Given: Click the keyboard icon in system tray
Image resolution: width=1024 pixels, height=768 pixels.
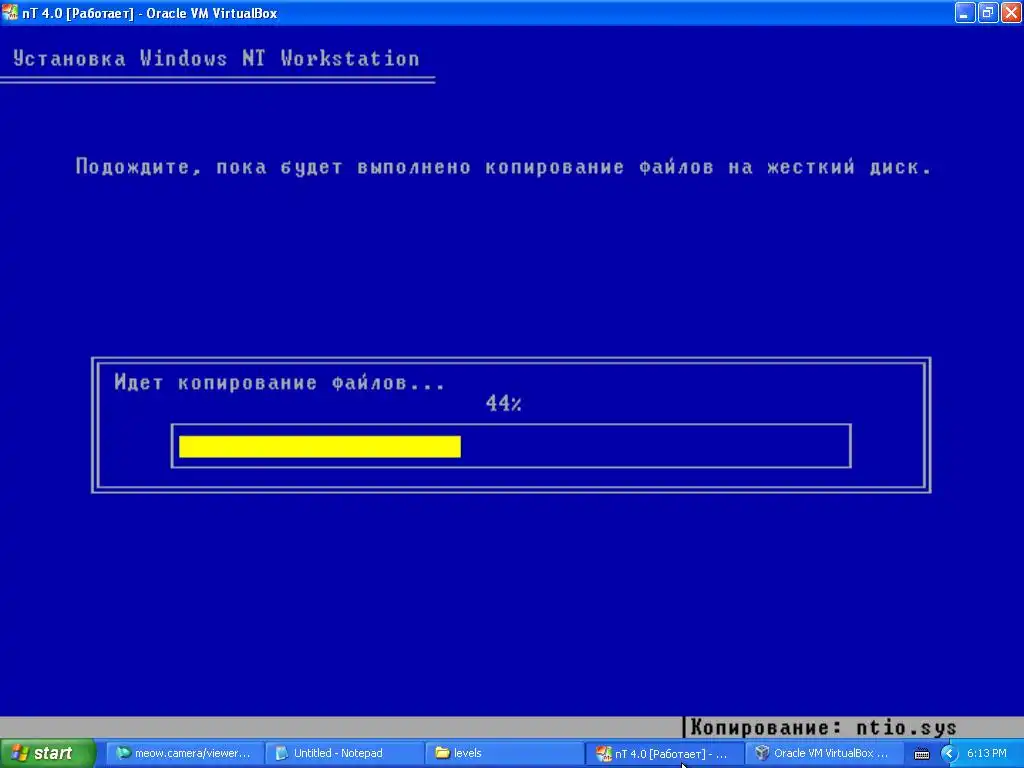Looking at the screenshot, I should (x=921, y=754).
